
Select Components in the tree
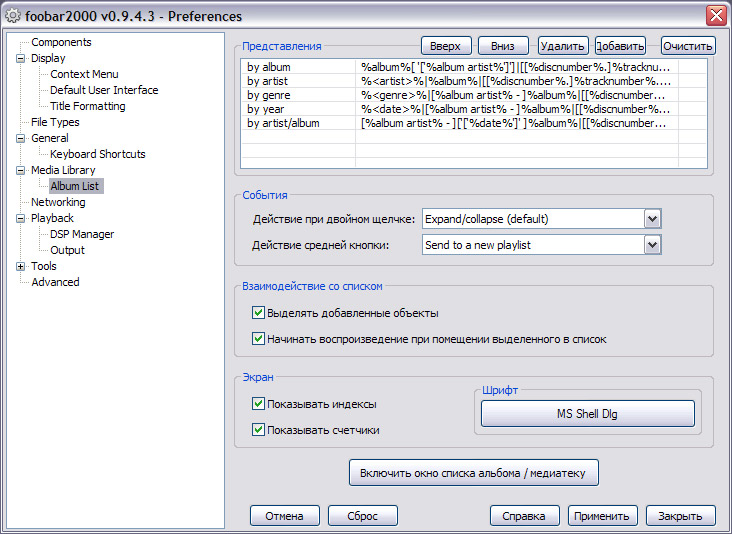(61, 42)
